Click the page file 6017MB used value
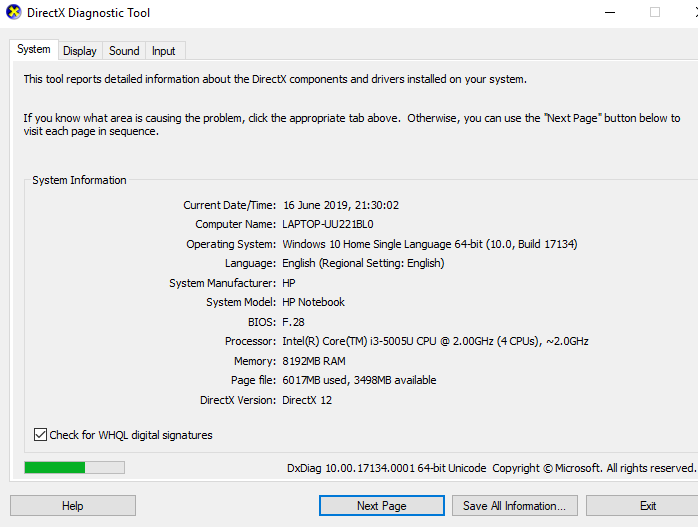 [x=359, y=380]
